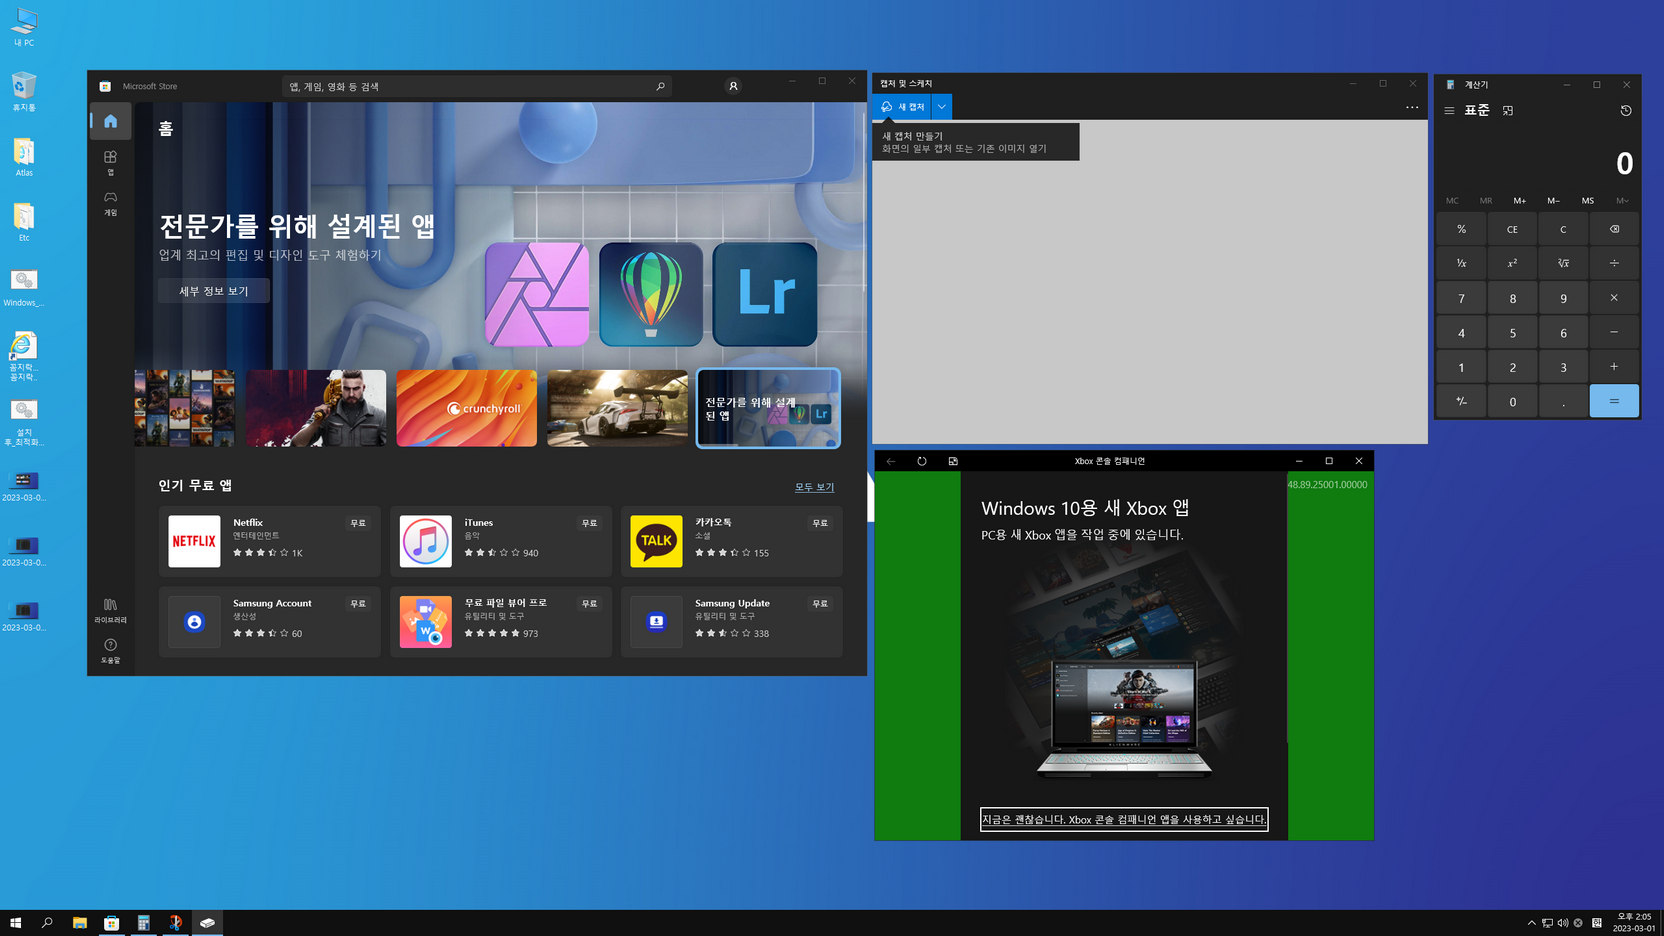Viewport: 1664px width, 936px height.
Task: Click the divide key in Calculator
Action: [x=1614, y=263]
